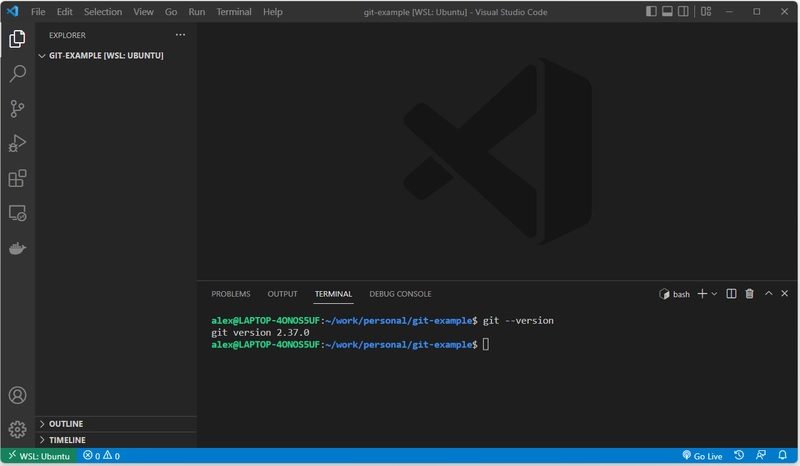Open the Extensions view icon
The height and width of the screenshot is (466, 800).
pyautogui.click(x=17, y=178)
